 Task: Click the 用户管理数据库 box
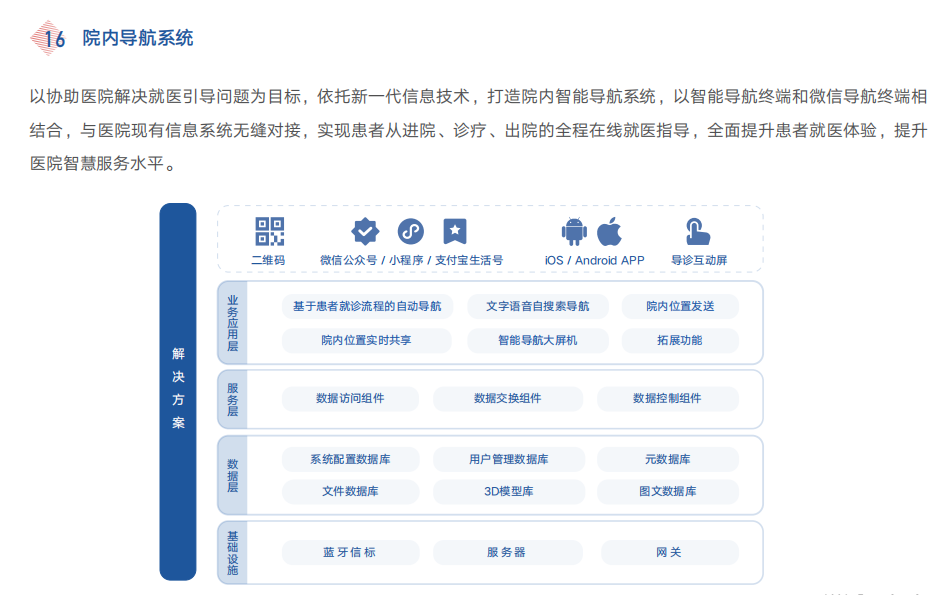[507, 459]
